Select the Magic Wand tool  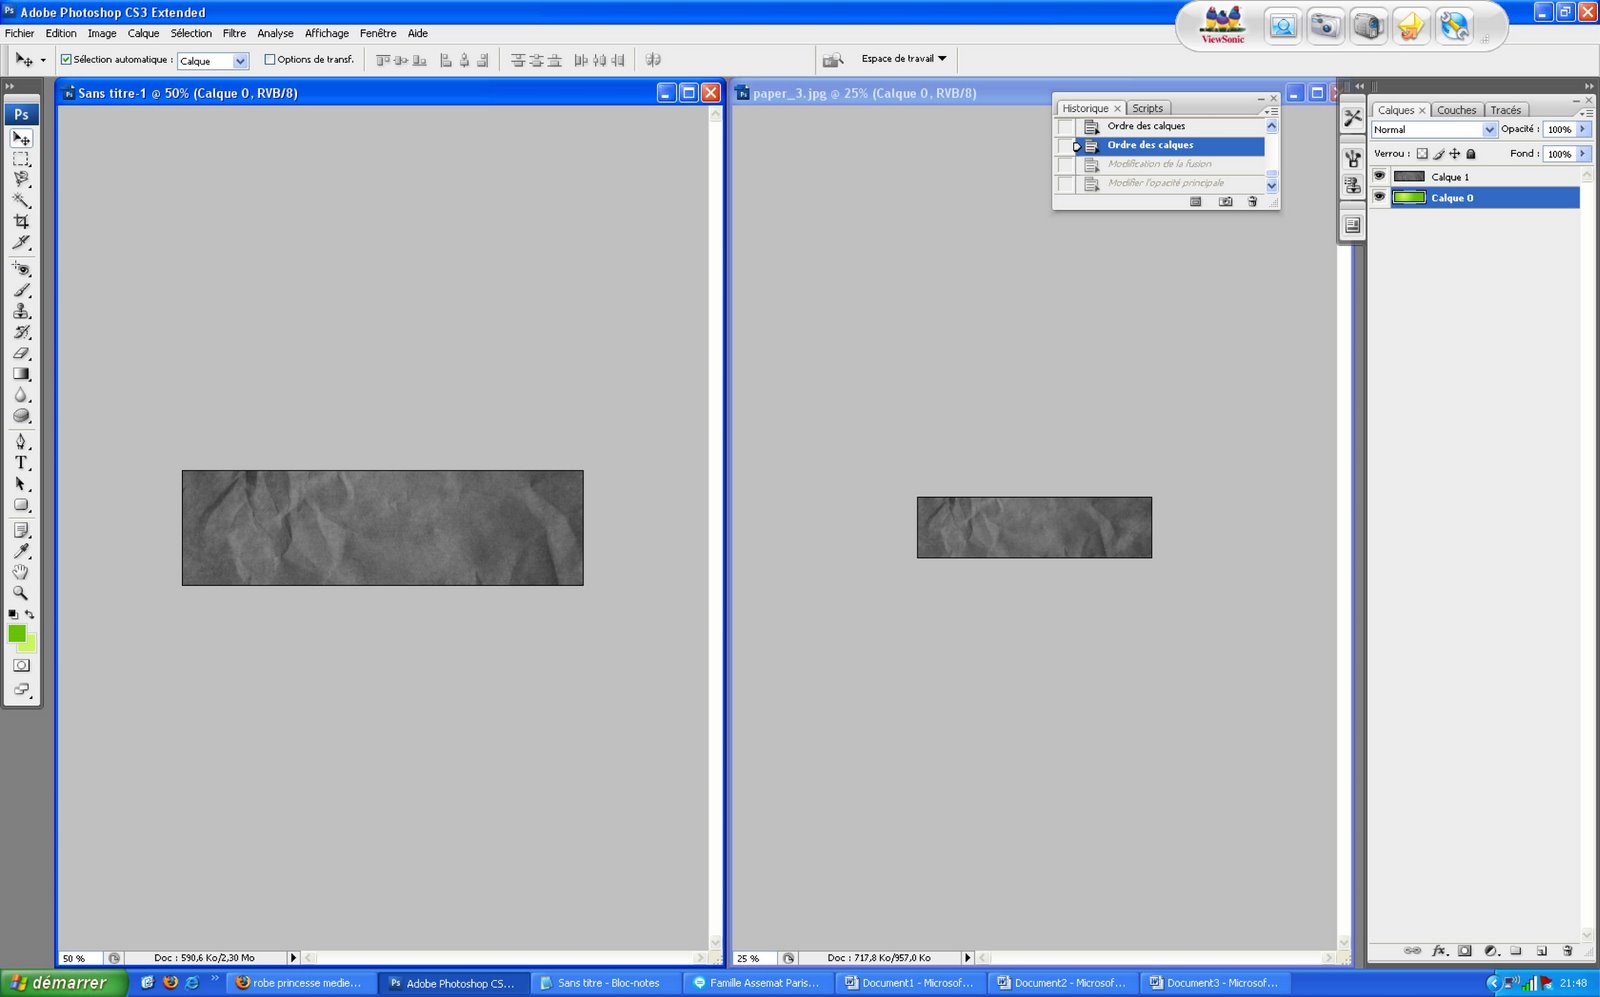tap(21, 201)
